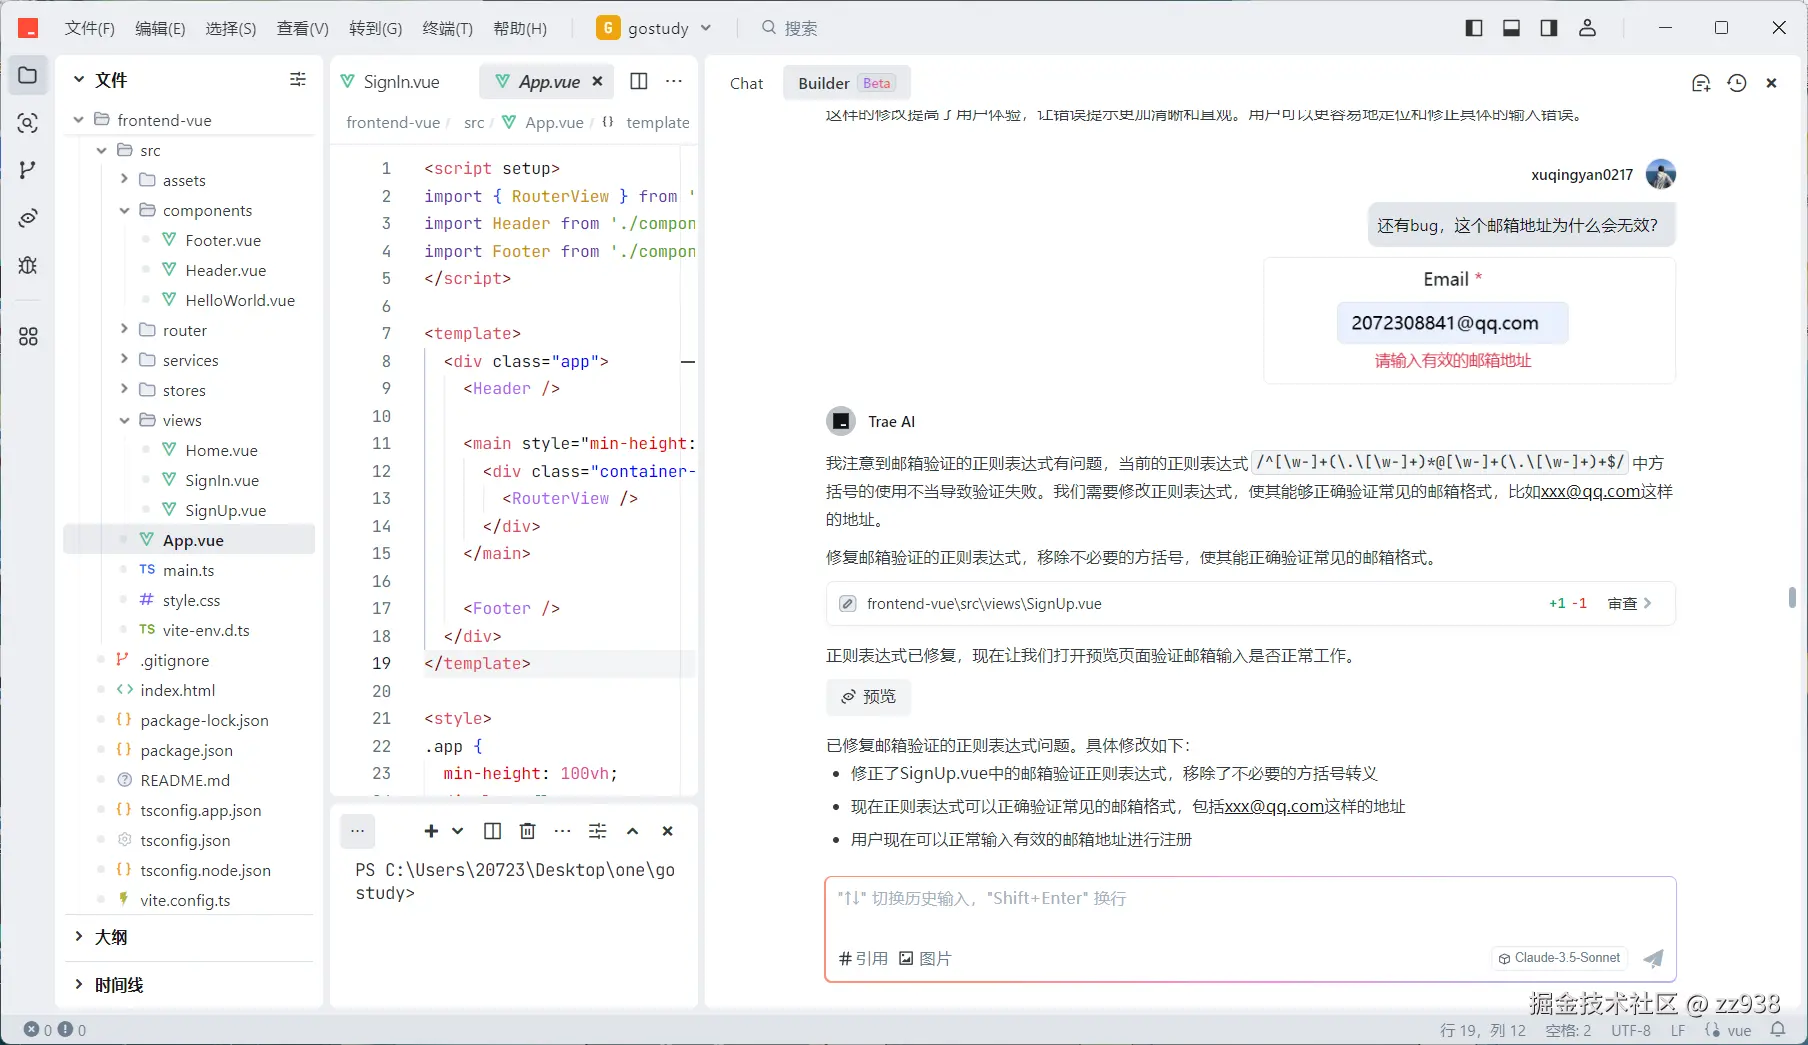Open the 查看(V) menu
This screenshot has width=1808, height=1045.
pos(302,28)
